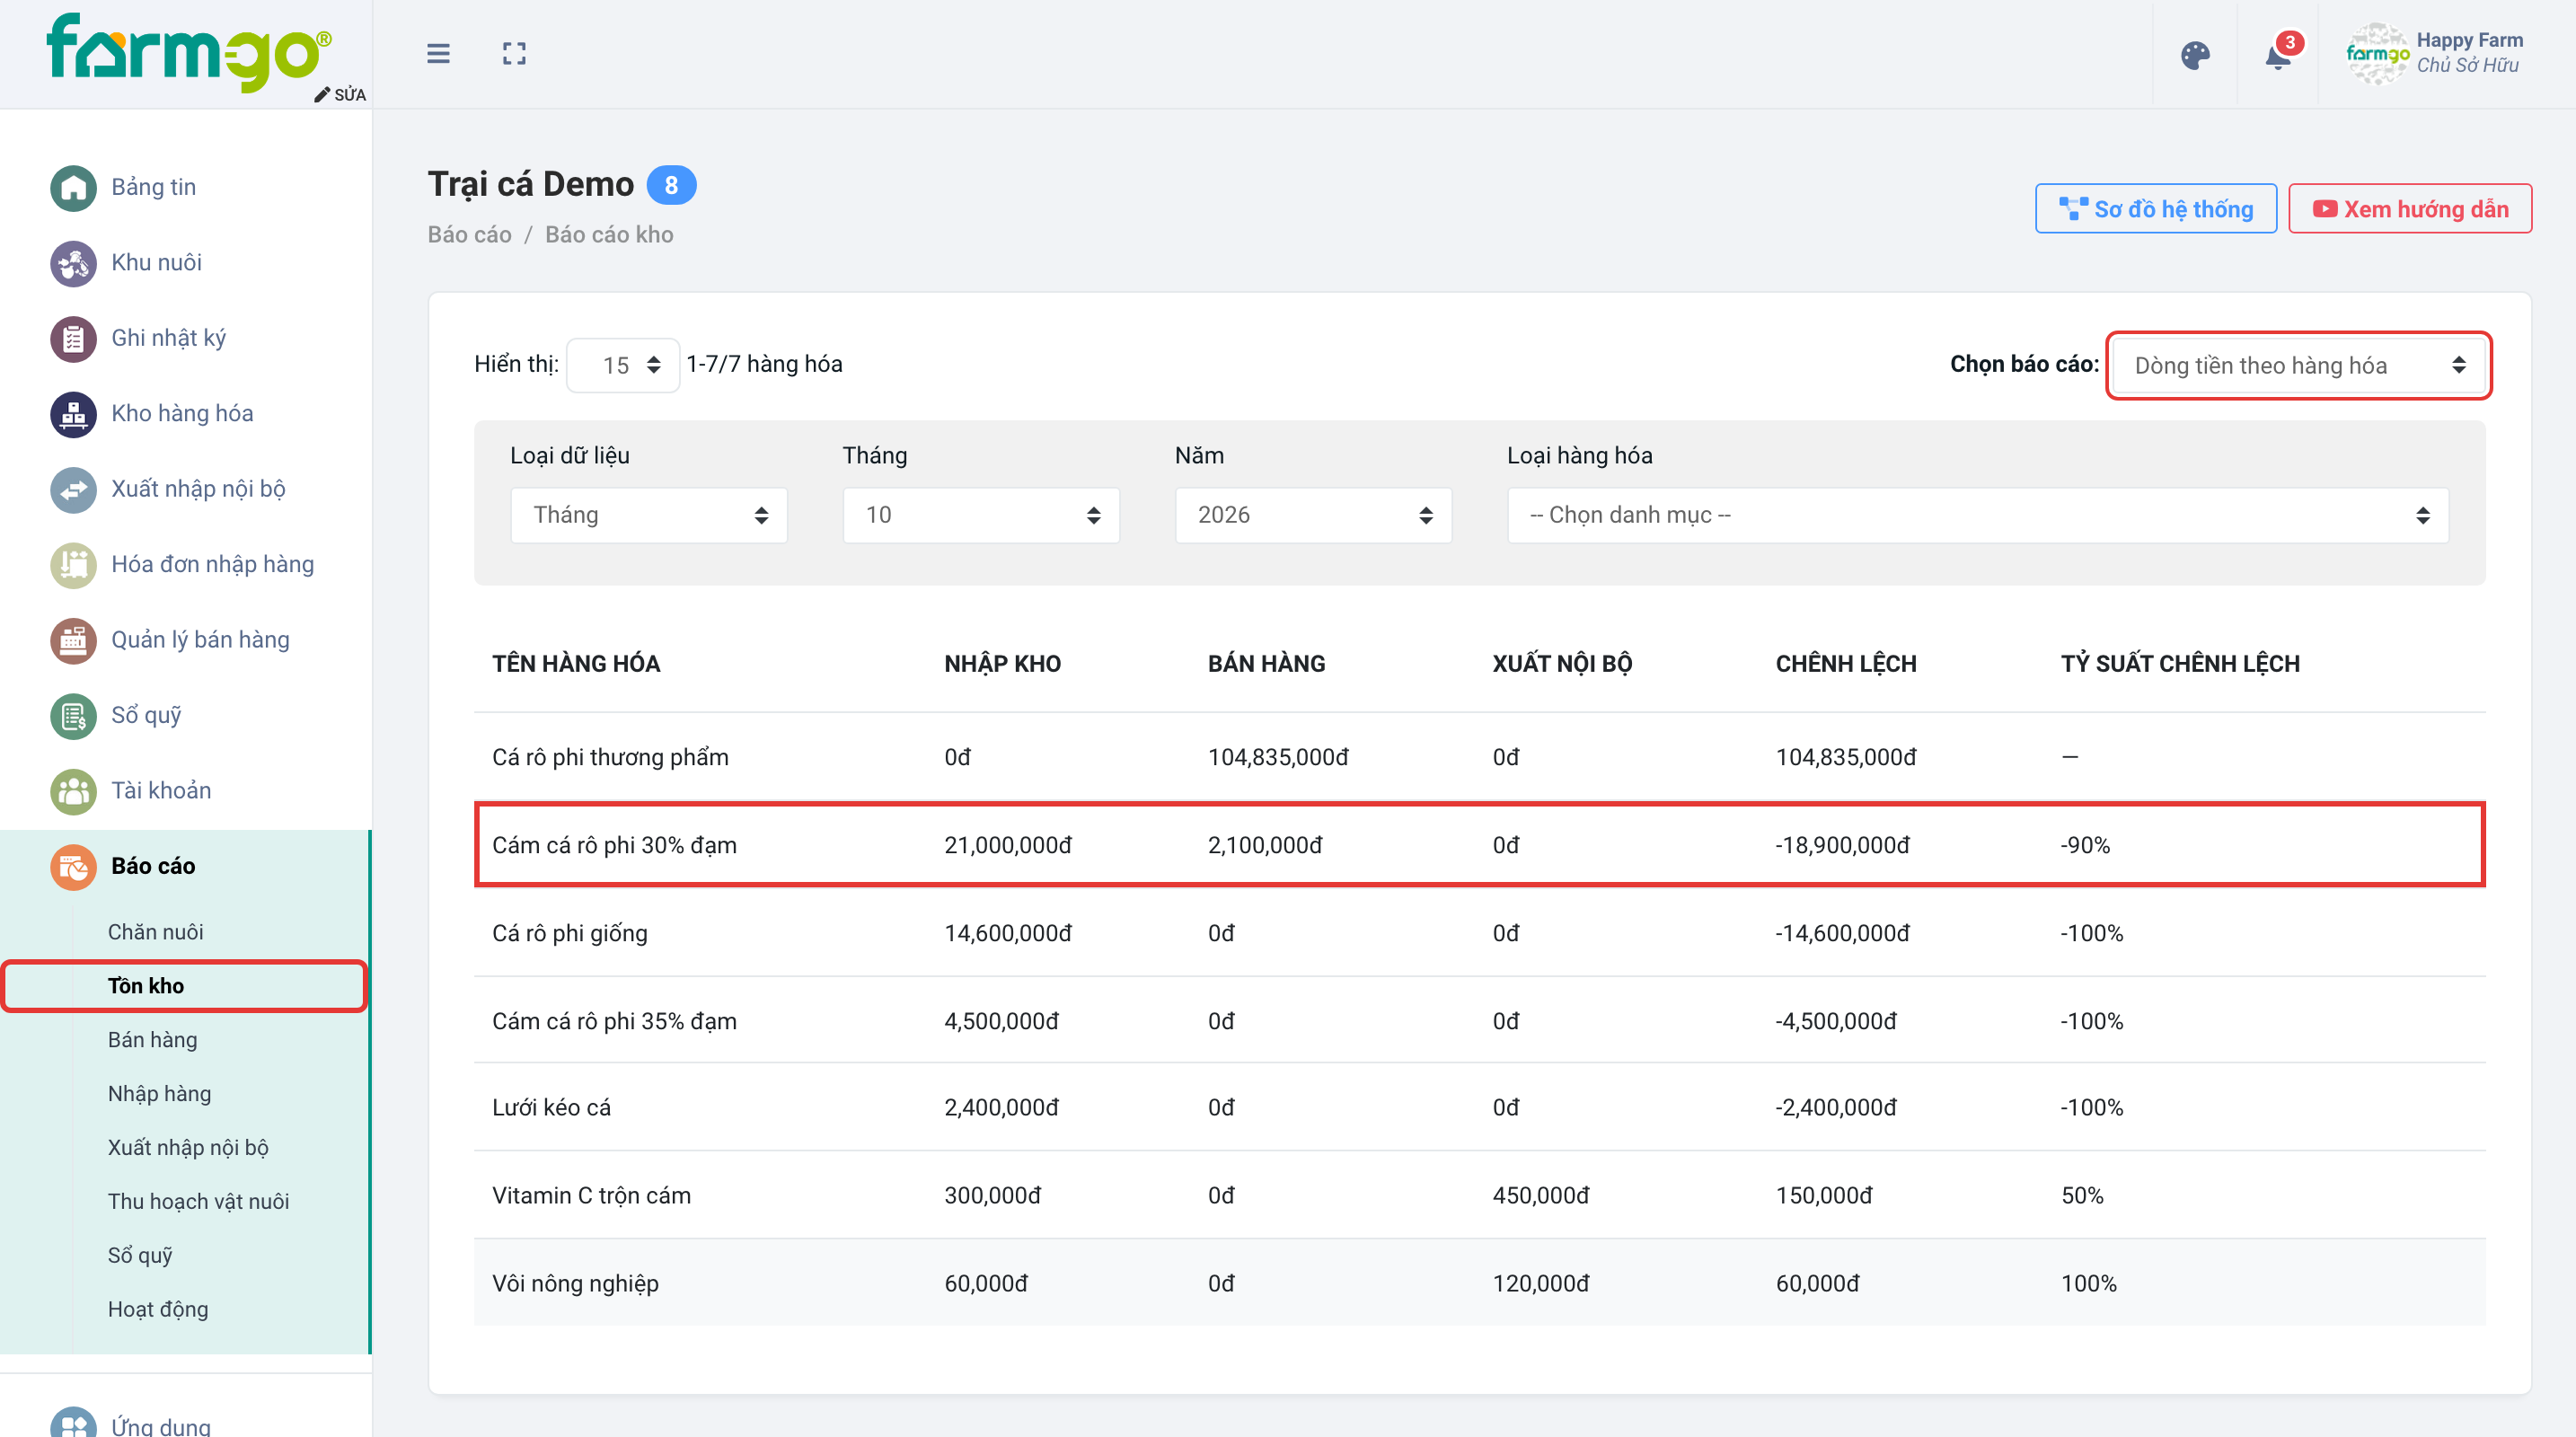Click the Kho hàng hóa warehouse icon
Image resolution: width=2576 pixels, height=1437 pixels.
73,414
